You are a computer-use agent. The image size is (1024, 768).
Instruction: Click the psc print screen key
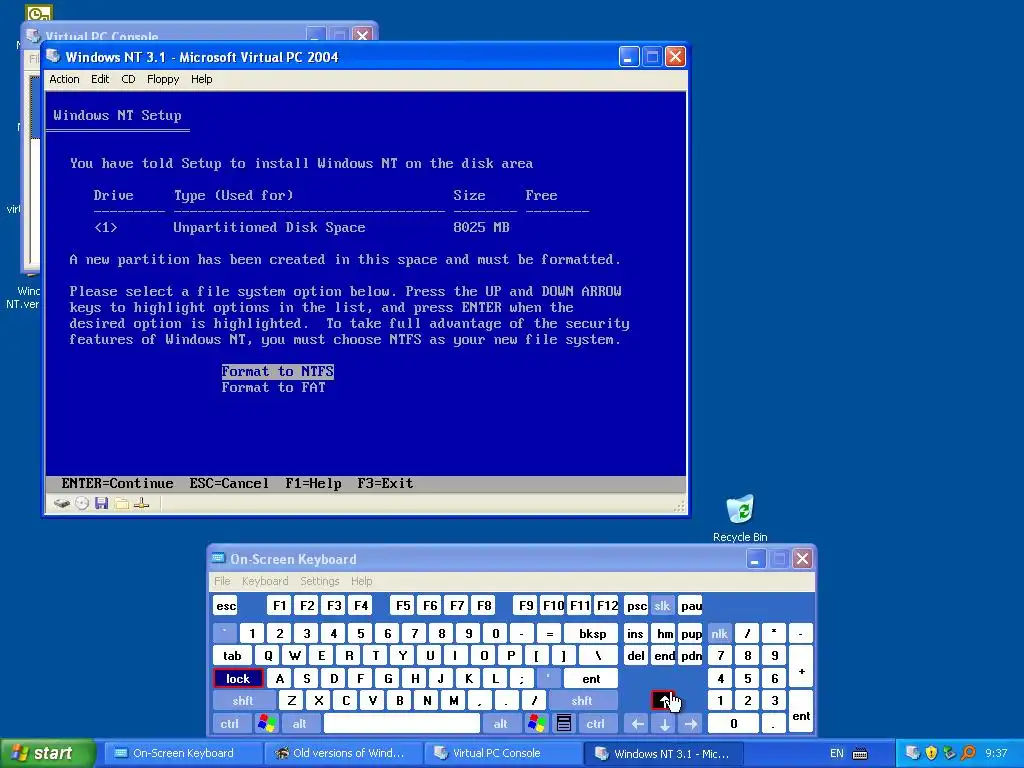(636, 605)
